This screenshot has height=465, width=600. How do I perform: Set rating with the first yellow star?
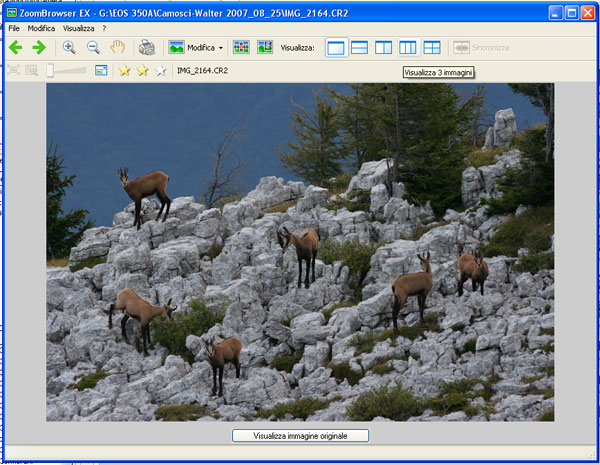tap(125, 70)
